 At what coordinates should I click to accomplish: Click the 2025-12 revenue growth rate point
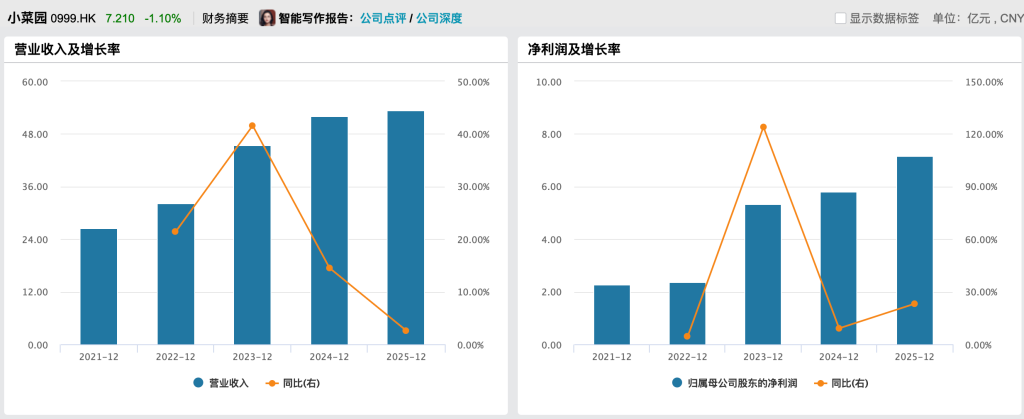pyautogui.click(x=405, y=331)
